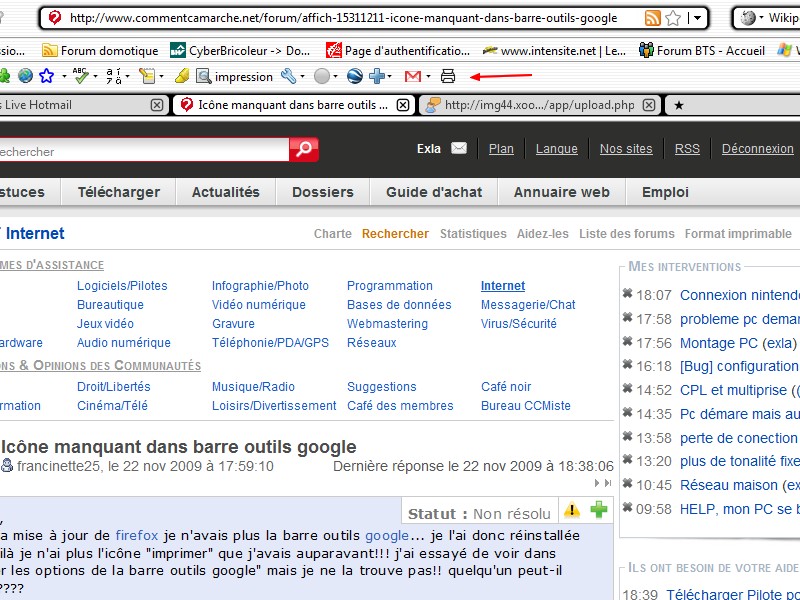
Task: Click the RSS feed icon in address bar
Action: tap(653, 18)
